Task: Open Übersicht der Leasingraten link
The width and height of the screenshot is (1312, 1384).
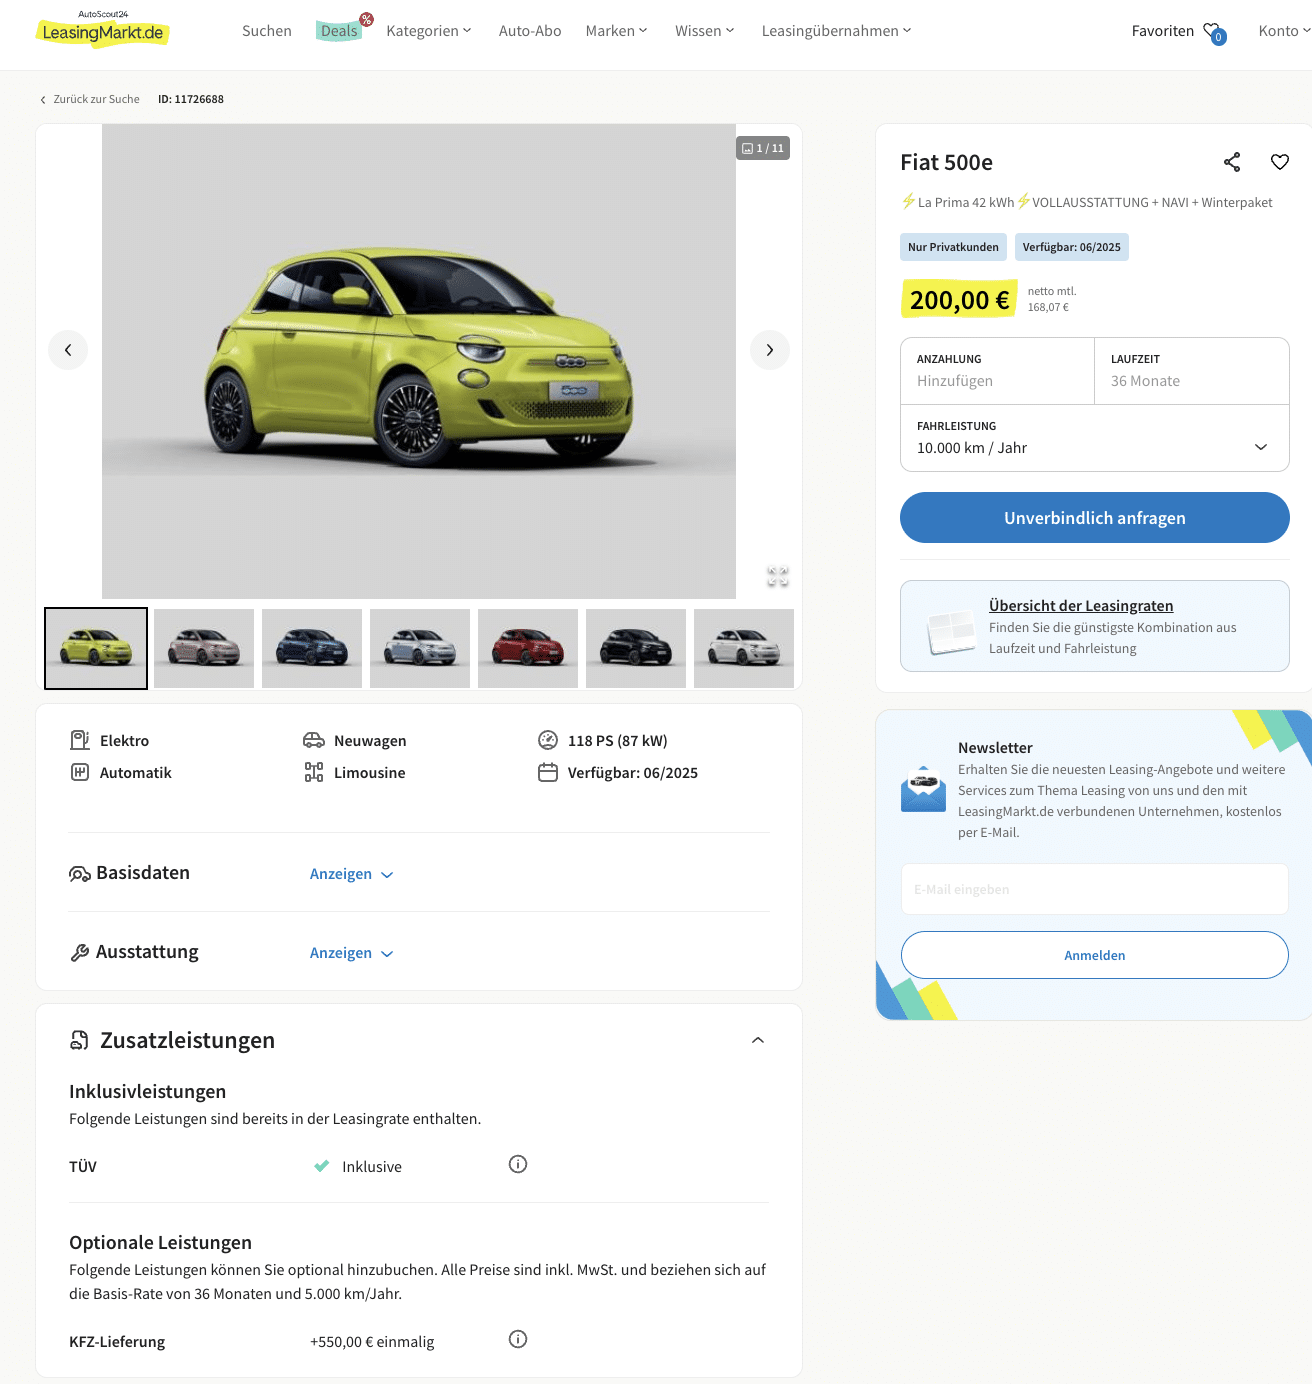Action: pos(1081,606)
